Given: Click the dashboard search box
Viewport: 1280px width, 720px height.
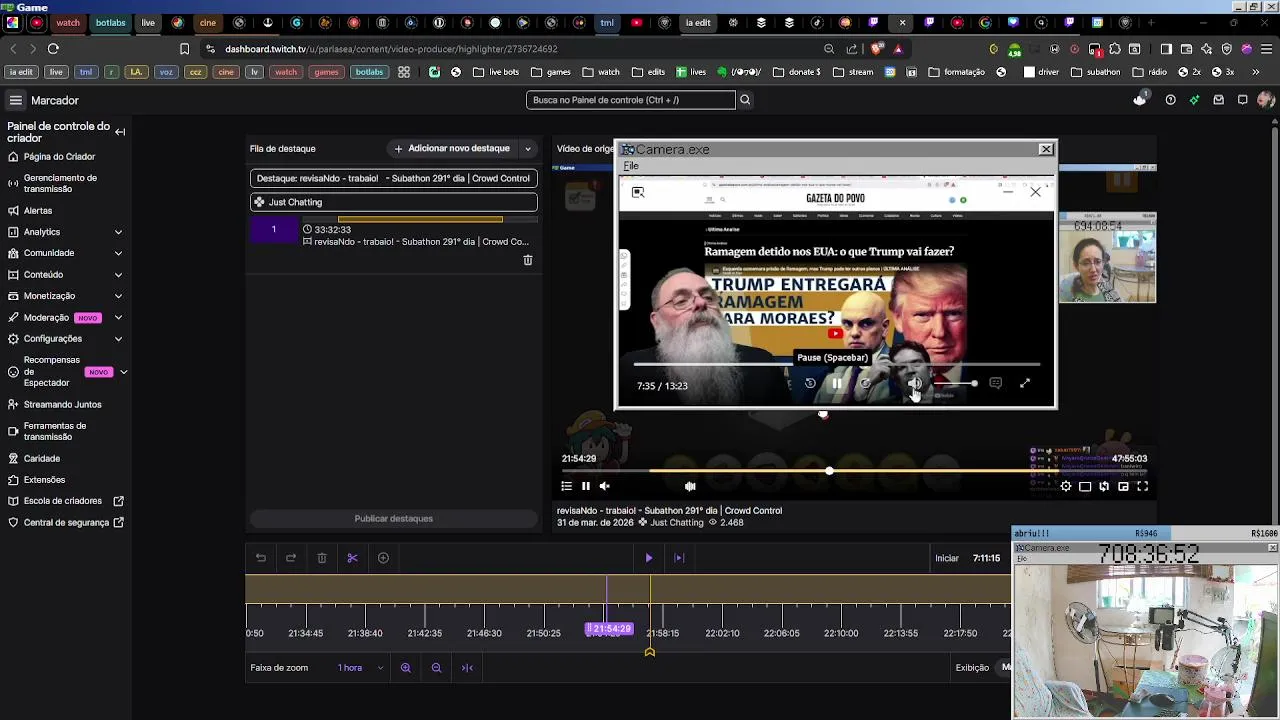Looking at the screenshot, I should [630, 100].
